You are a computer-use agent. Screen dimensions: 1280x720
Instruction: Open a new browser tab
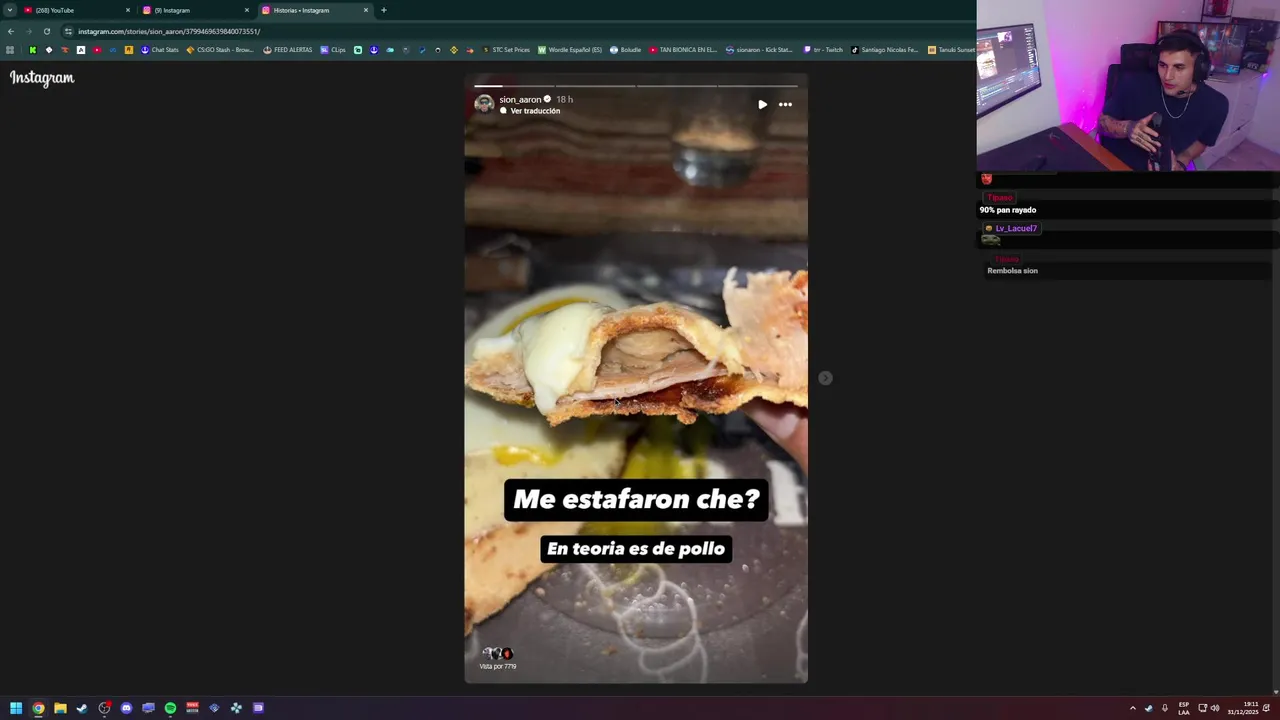click(x=384, y=10)
